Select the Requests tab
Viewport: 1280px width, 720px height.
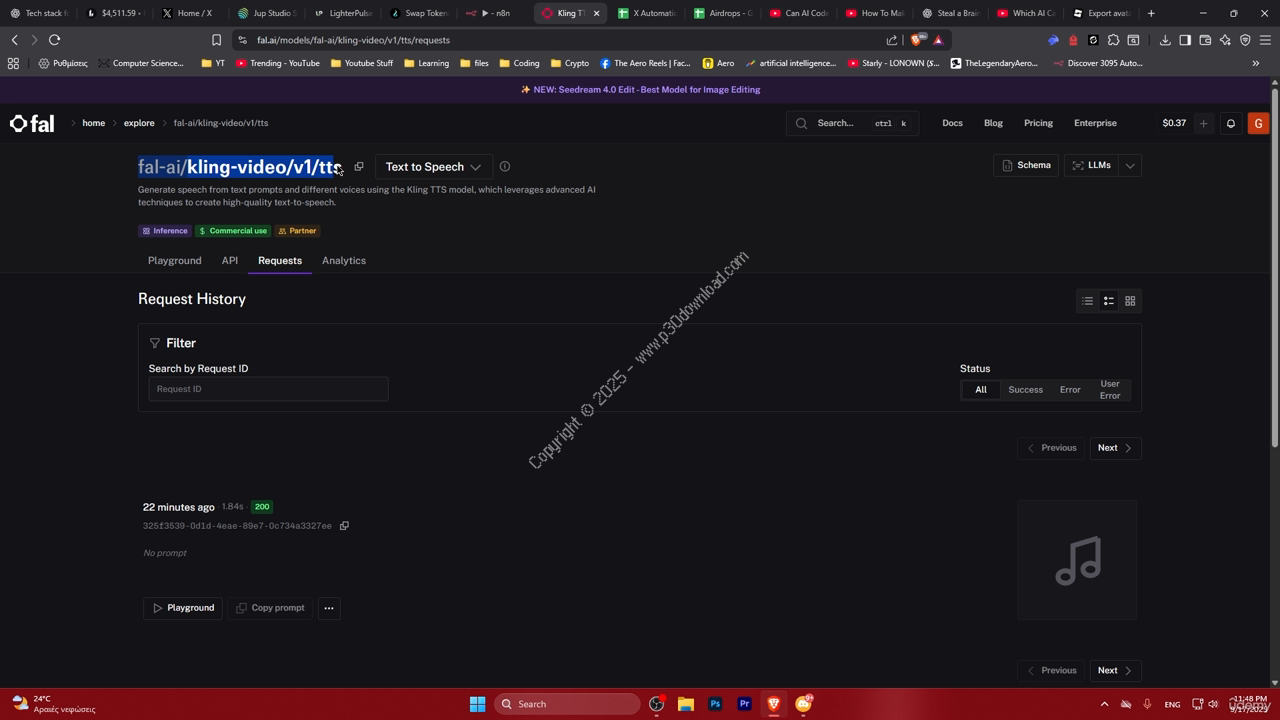[280, 261]
